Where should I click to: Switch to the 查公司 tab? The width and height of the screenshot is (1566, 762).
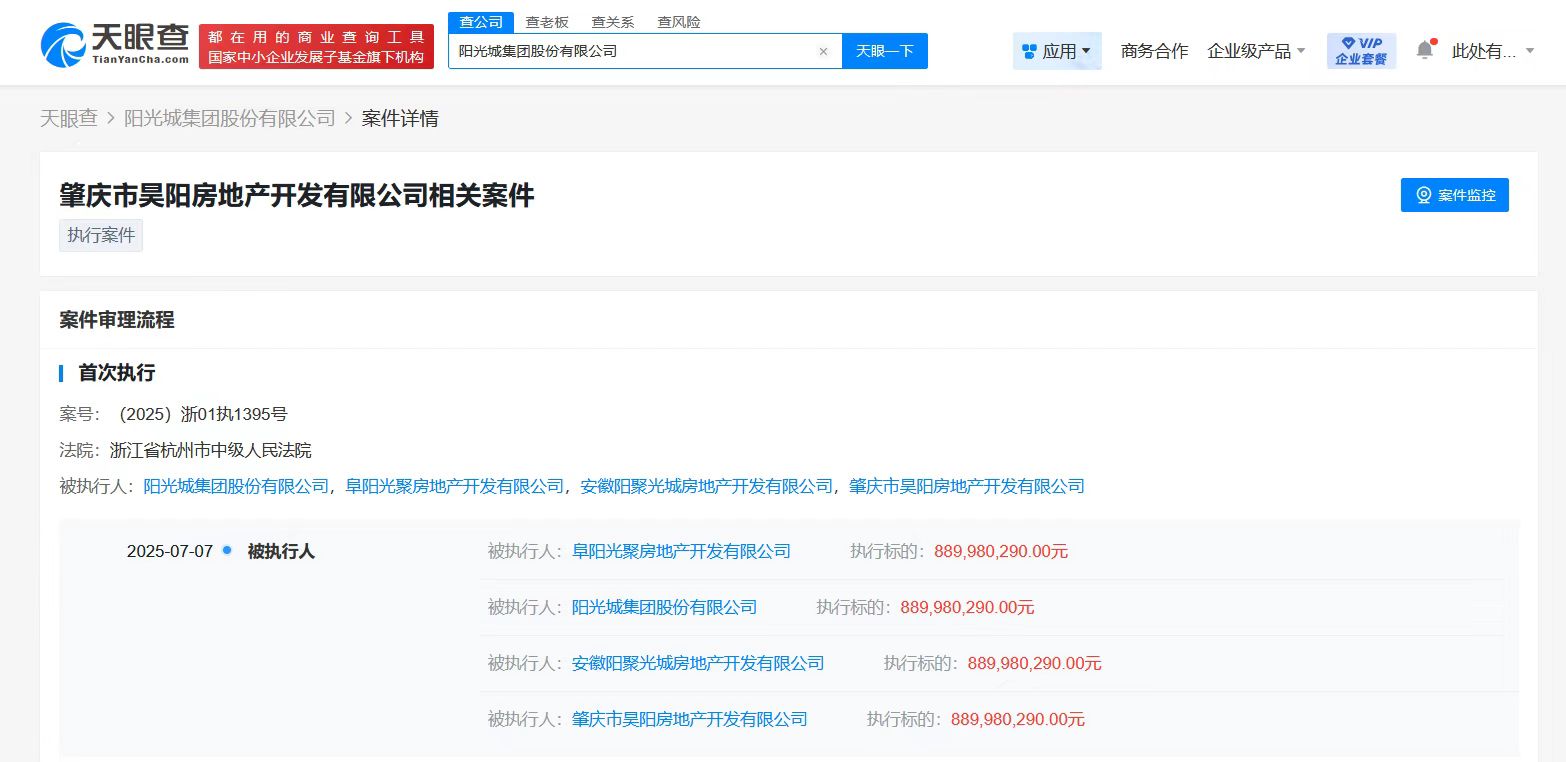(x=481, y=22)
